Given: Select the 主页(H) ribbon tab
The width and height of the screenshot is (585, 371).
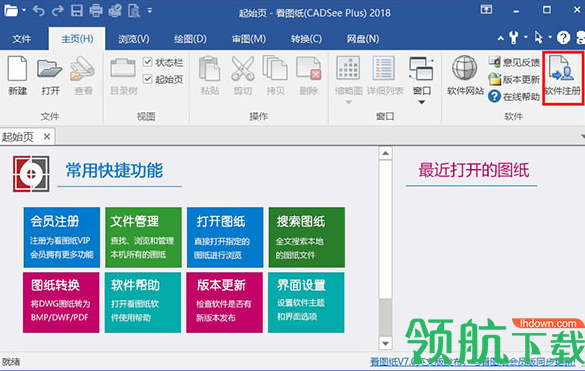Looking at the screenshot, I should tap(77, 39).
